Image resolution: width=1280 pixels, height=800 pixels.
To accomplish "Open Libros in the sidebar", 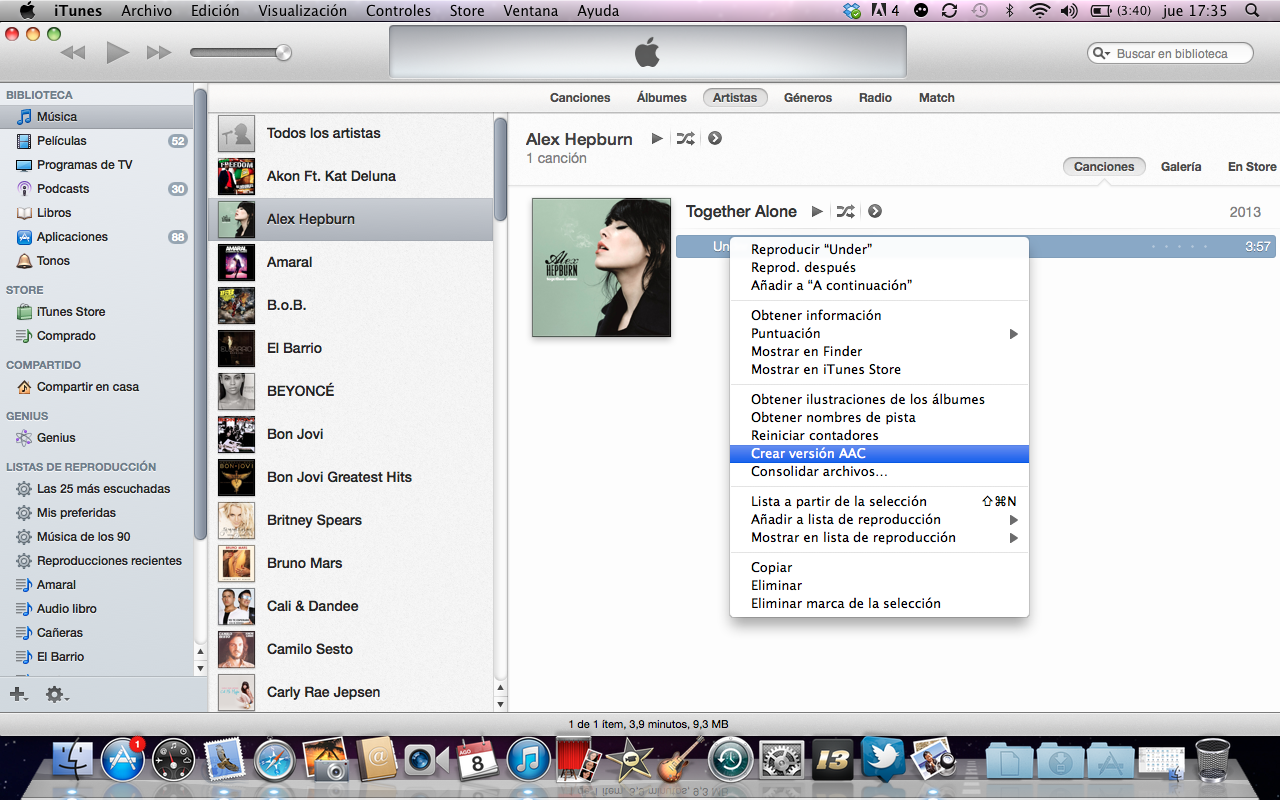I will (97, 213).
